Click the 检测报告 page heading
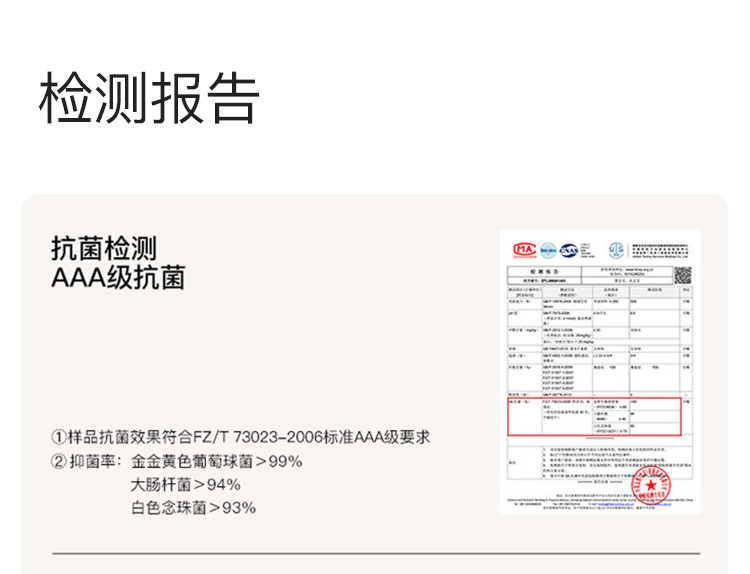The height and width of the screenshot is (574, 750). click(x=149, y=98)
